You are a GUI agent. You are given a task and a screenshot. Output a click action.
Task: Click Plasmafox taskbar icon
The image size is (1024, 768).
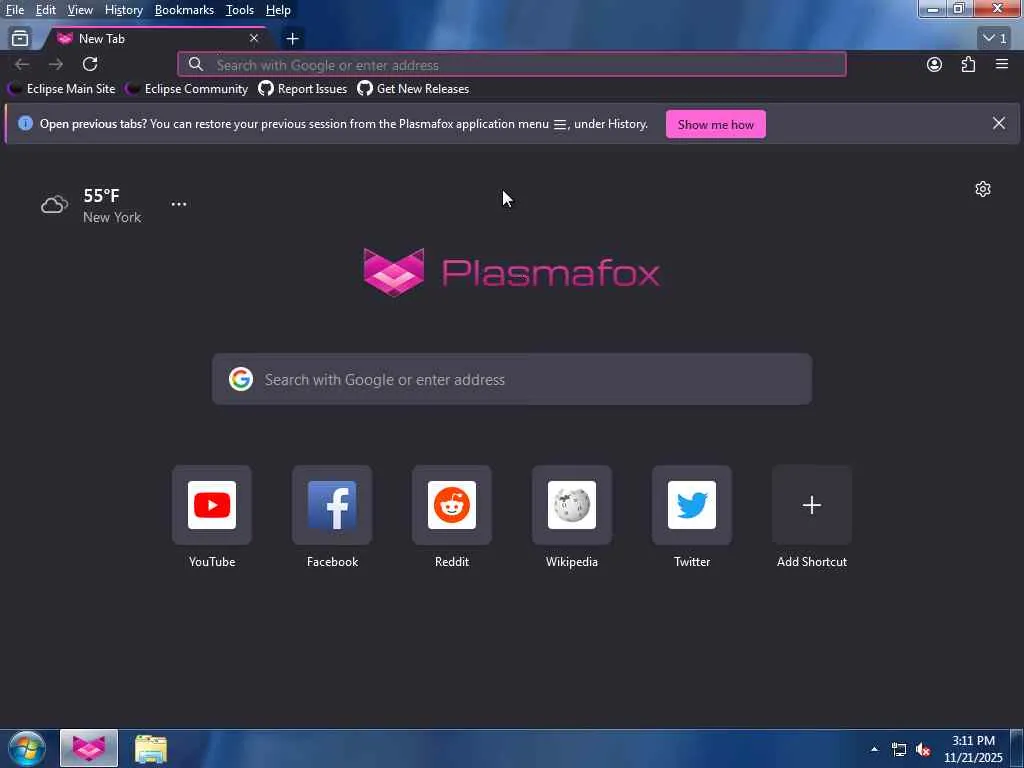[x=89, y=748]
